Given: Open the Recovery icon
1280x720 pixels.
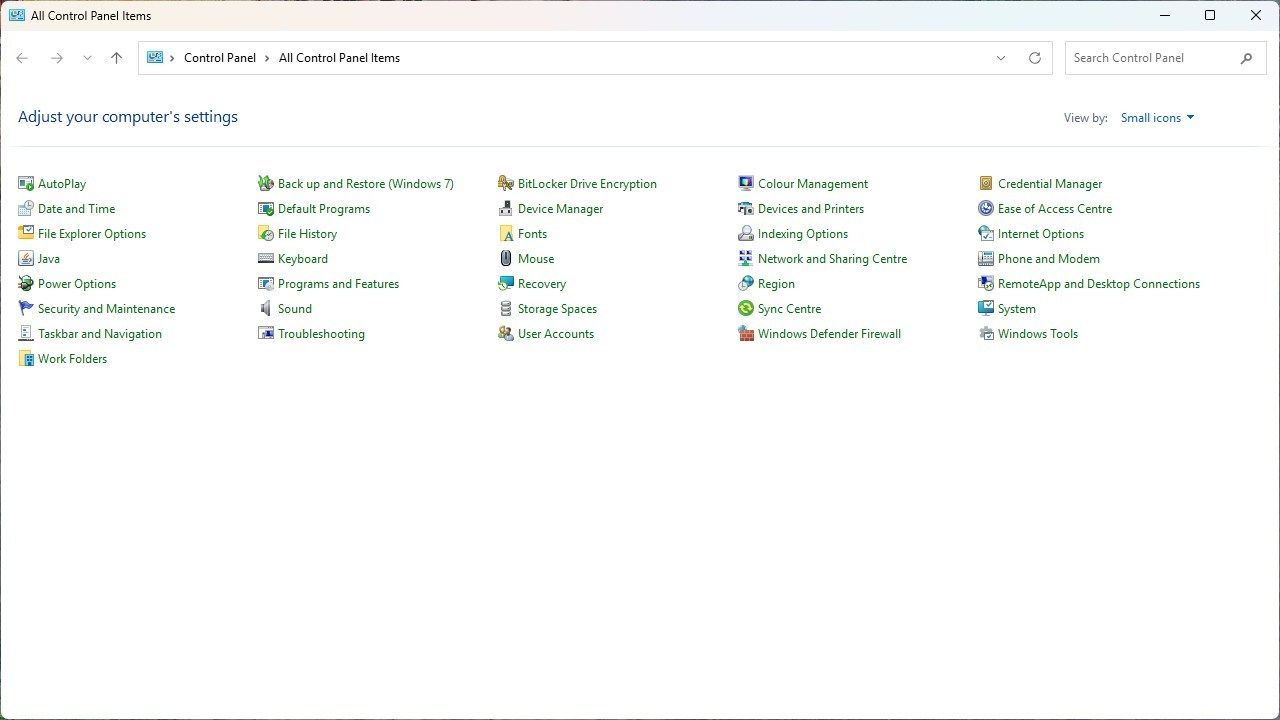Looking at the screenshot, I should coord(506,284).
